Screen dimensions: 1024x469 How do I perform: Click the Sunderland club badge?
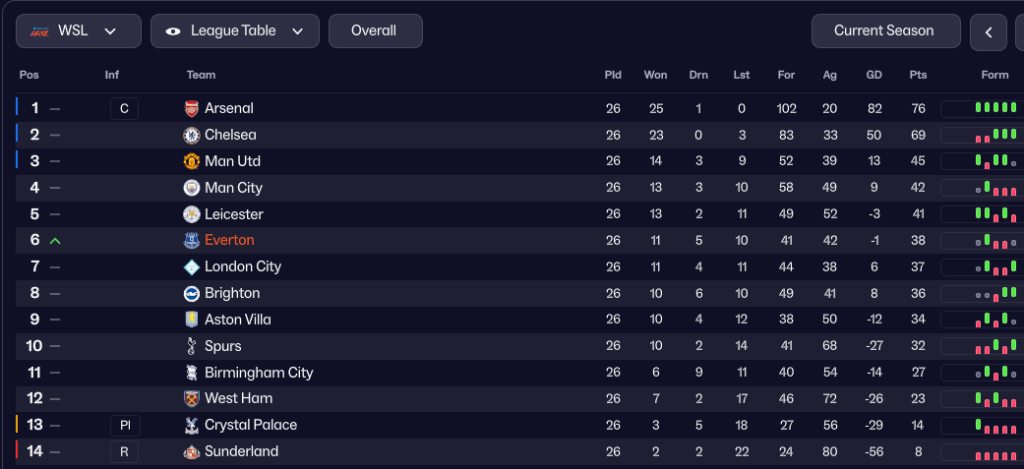pos(192,452)
